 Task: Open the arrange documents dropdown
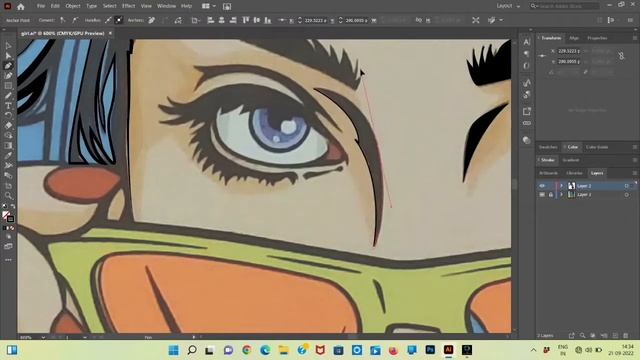209,6
